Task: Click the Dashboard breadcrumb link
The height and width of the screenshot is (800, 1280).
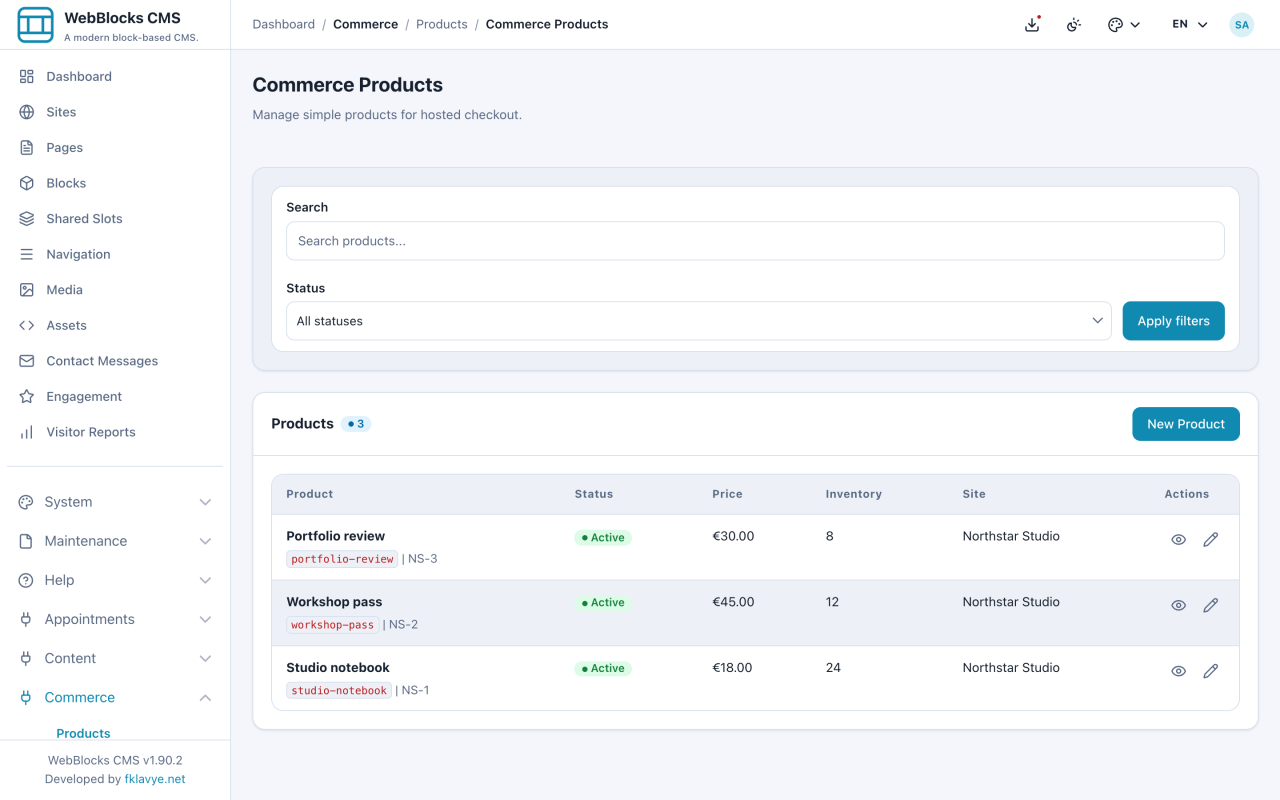Action: [284, 24]
